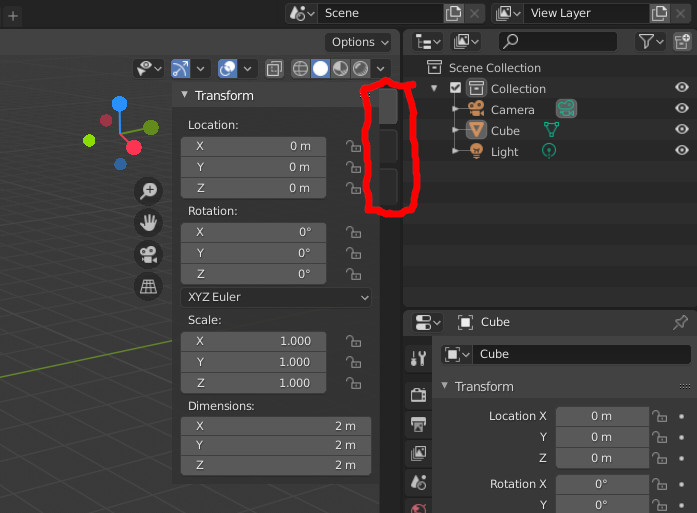The width and height of the screenshot is (697, 513).
Task: Open viewport object visibility dropdown
Action: point(148,69)
